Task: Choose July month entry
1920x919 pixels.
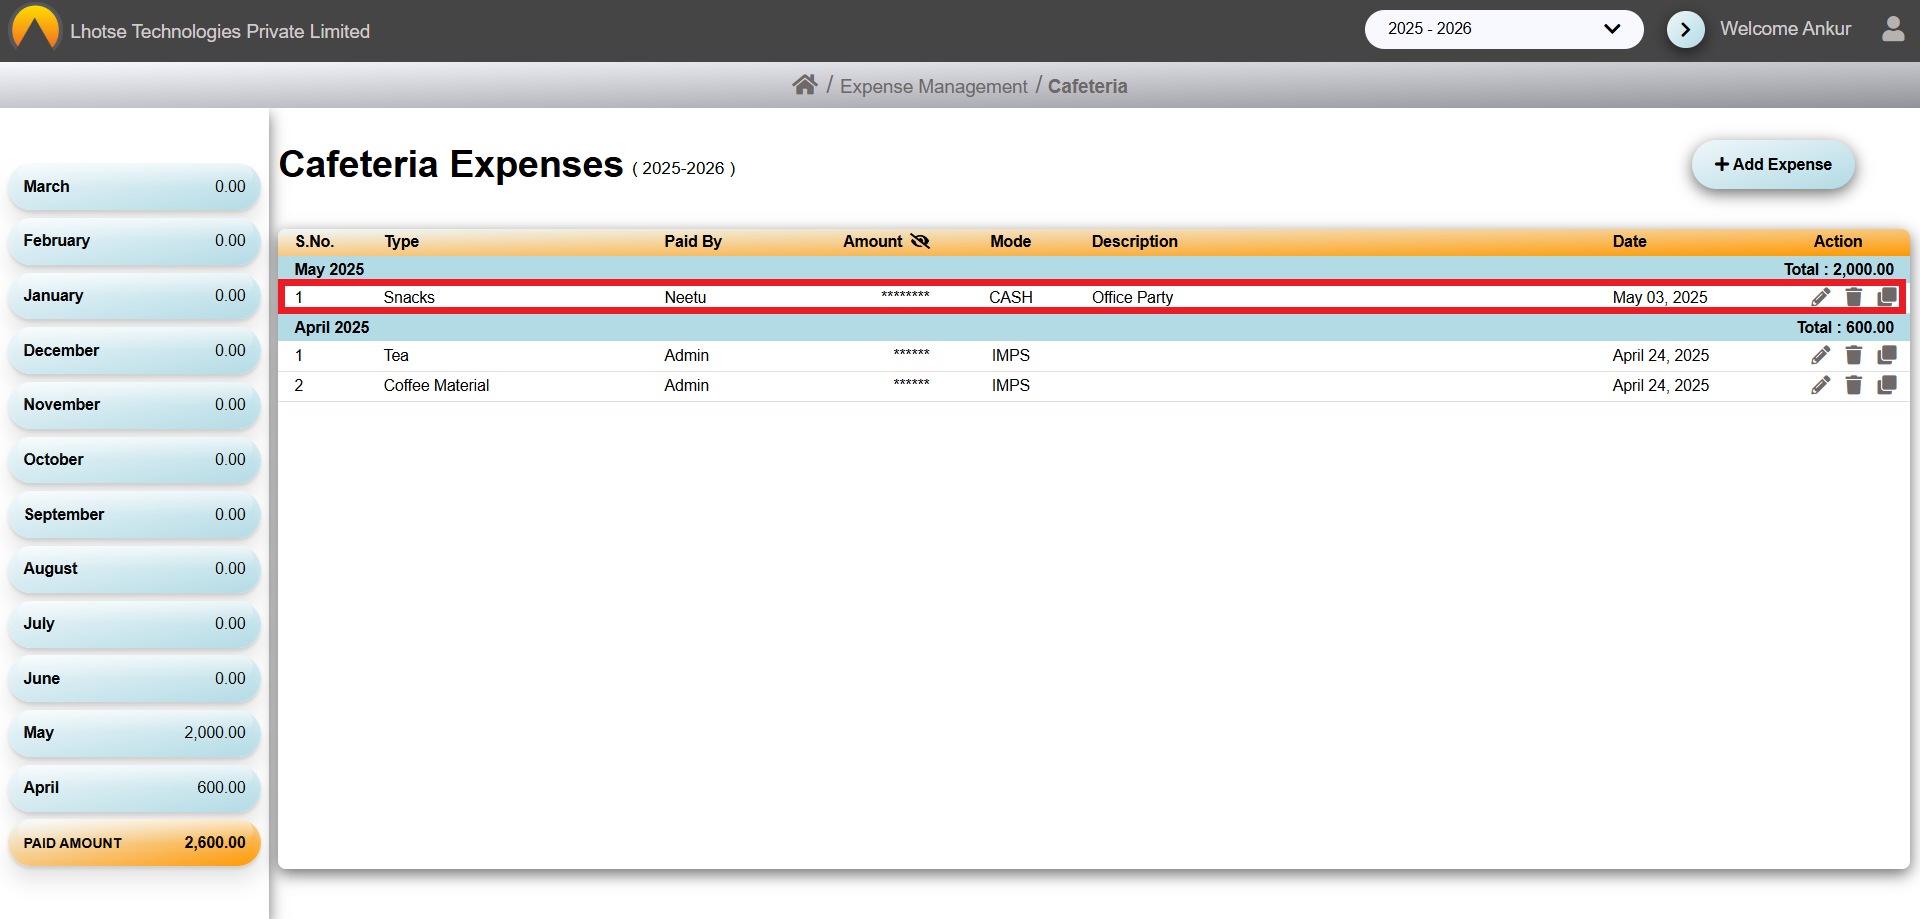Action: click(x=134, y=624)
